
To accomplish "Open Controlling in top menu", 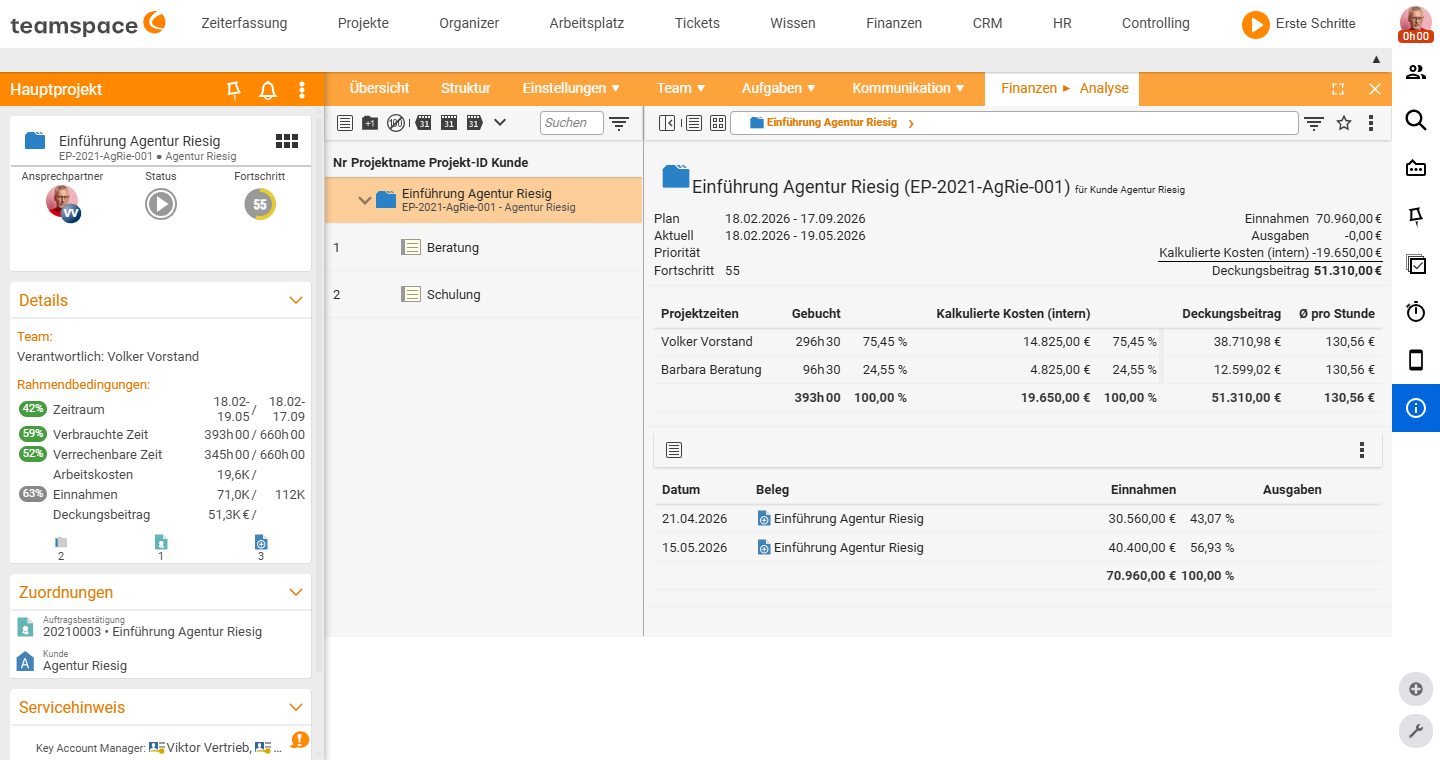I will pyautogui.click(x=1156, y=23).
